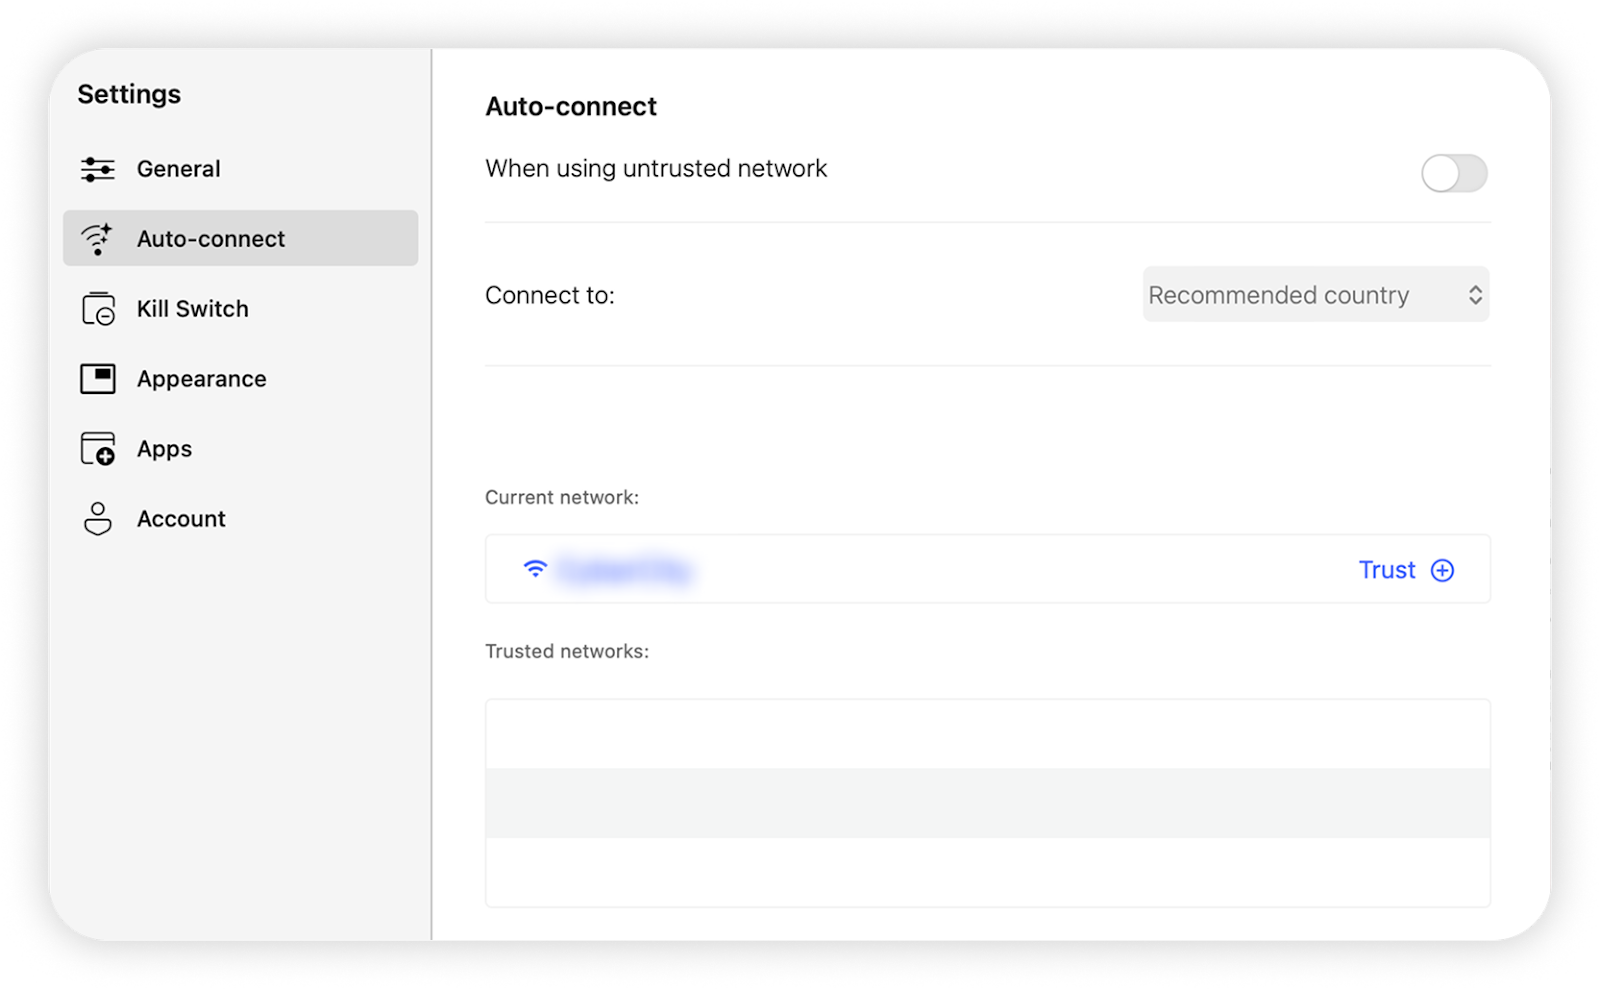Click the General sliders icon in sidebar

click(97, 169)
